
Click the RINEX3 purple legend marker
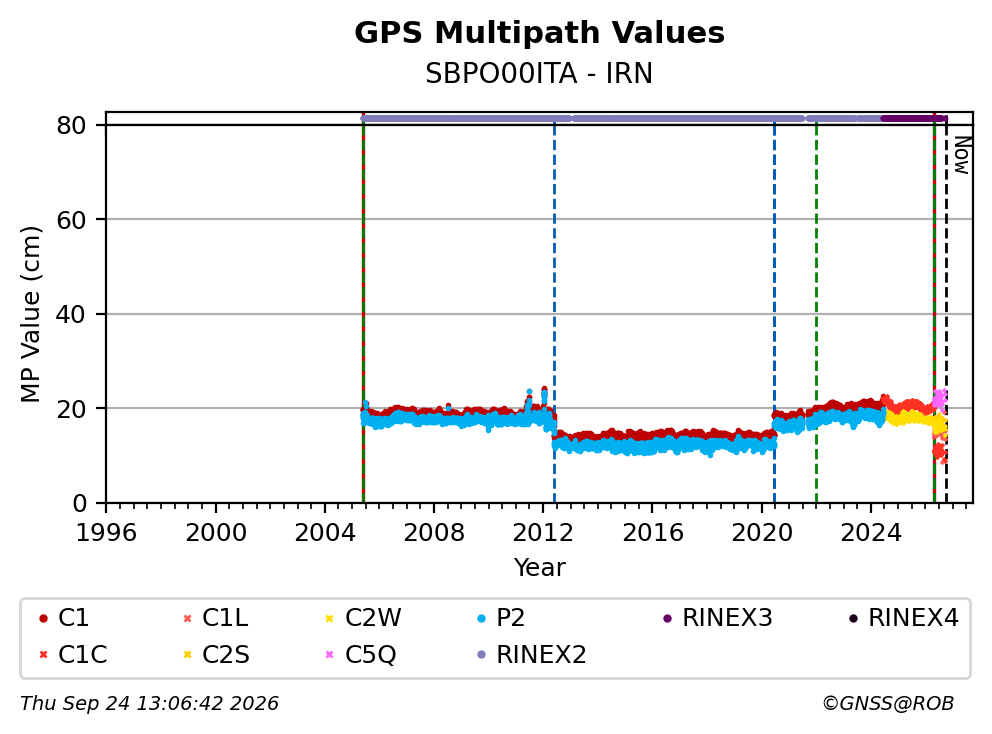pos(667,618)
